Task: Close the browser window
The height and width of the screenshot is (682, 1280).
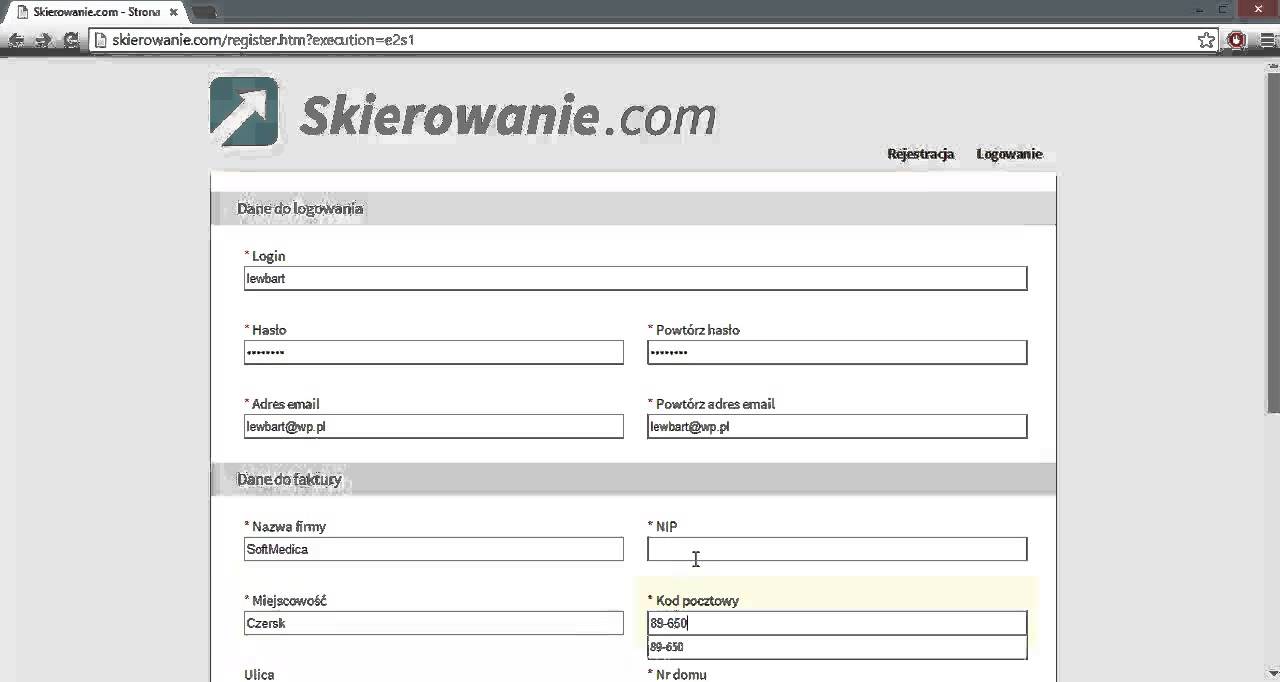Action: (x=1256, y=9)
